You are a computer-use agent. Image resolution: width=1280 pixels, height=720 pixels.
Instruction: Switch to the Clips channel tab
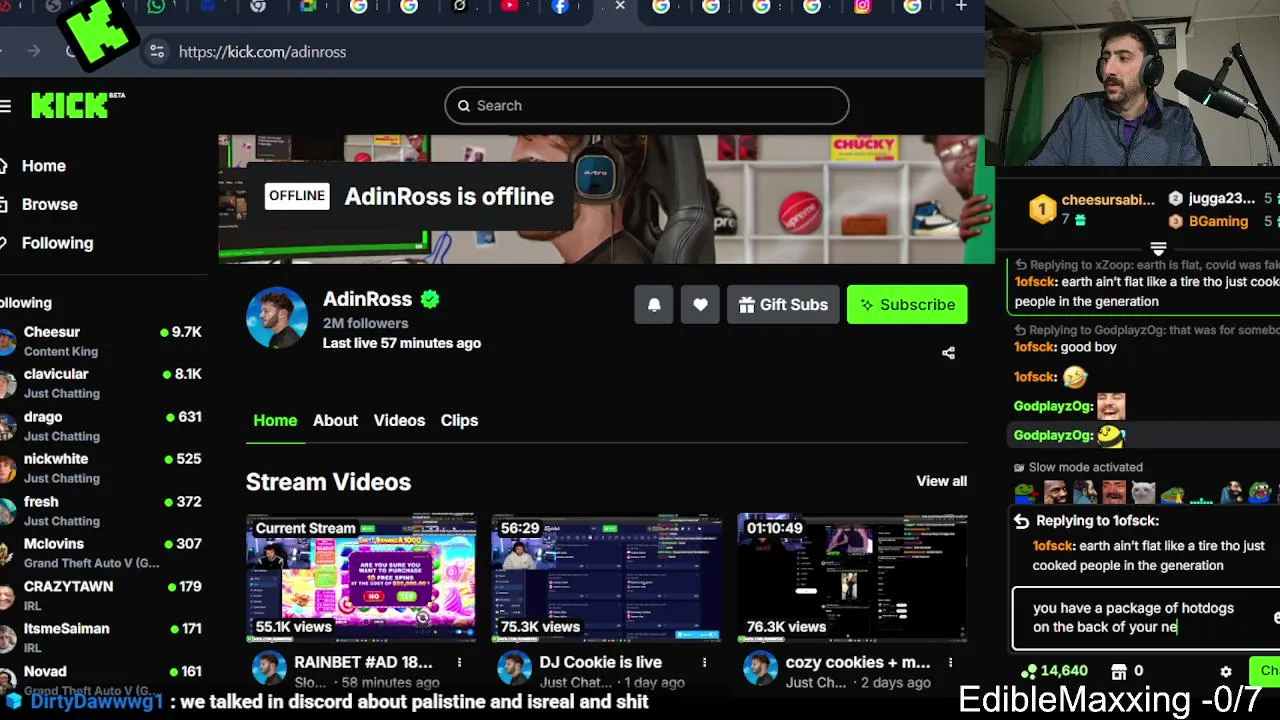click(459, 421)
